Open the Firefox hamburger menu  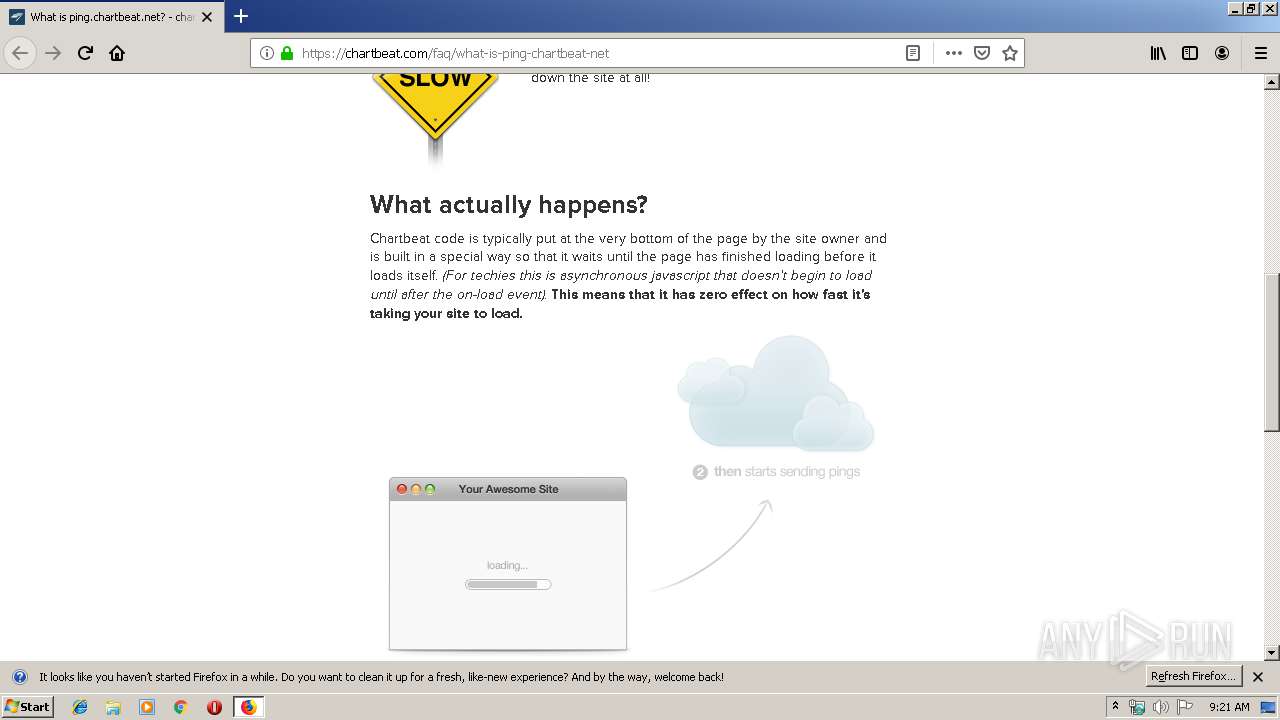[1261, 53]
